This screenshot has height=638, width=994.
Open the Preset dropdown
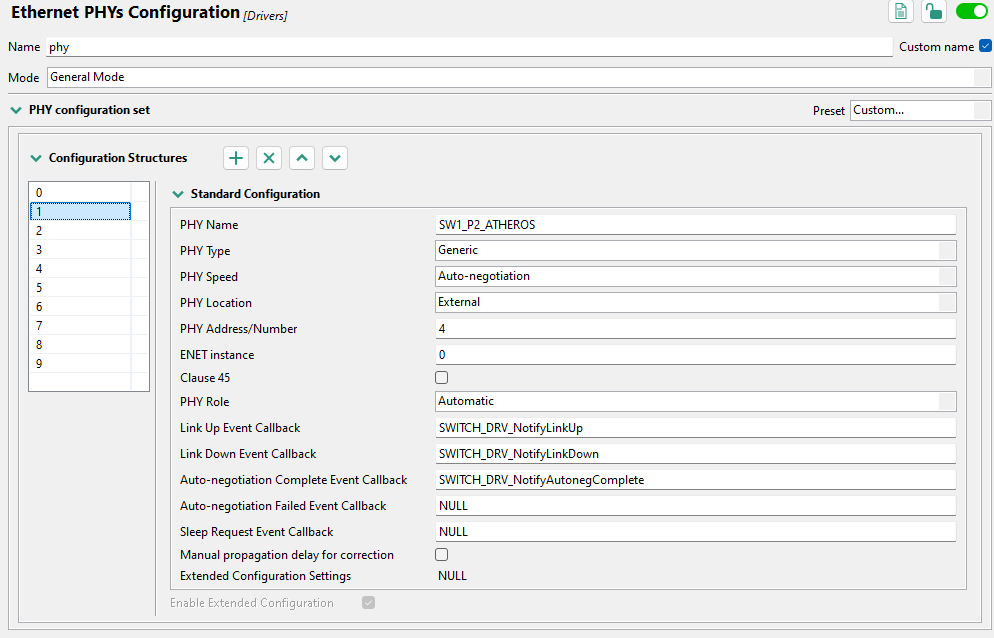pos(920,110)
